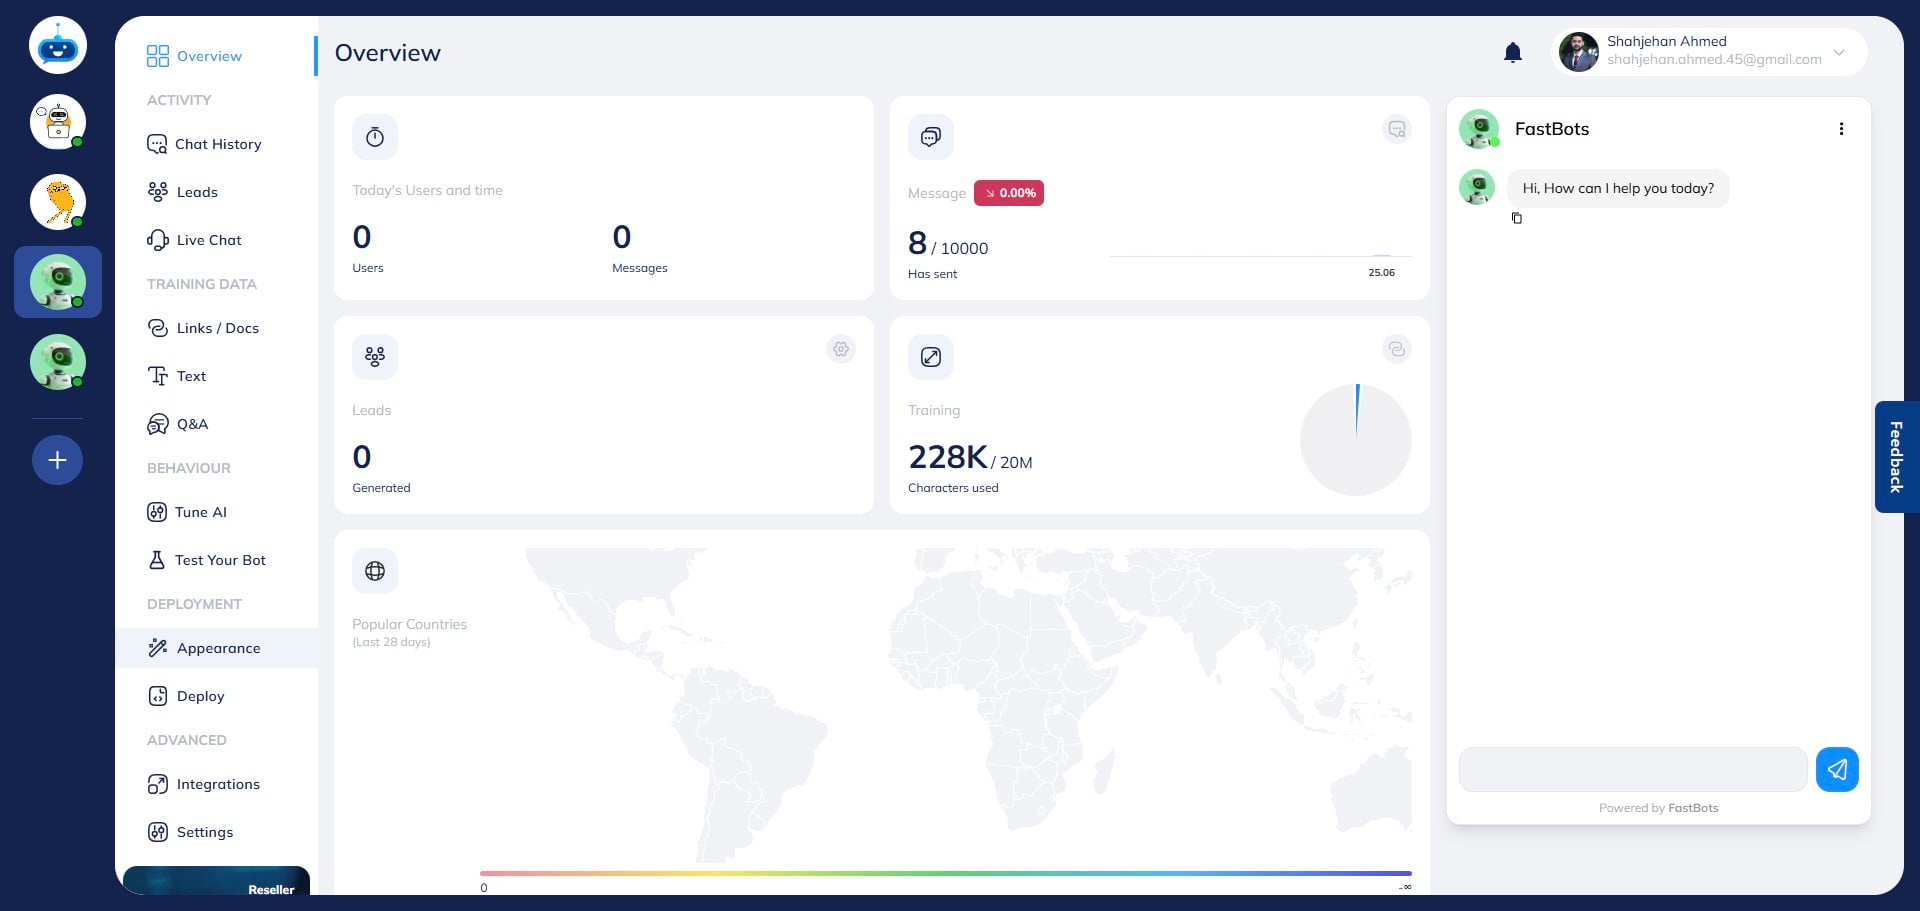Viewport: 1920px width, 911px height.
Task: Focus the chat message input field
Action: pyautogui.click(x=1633, y=769)
